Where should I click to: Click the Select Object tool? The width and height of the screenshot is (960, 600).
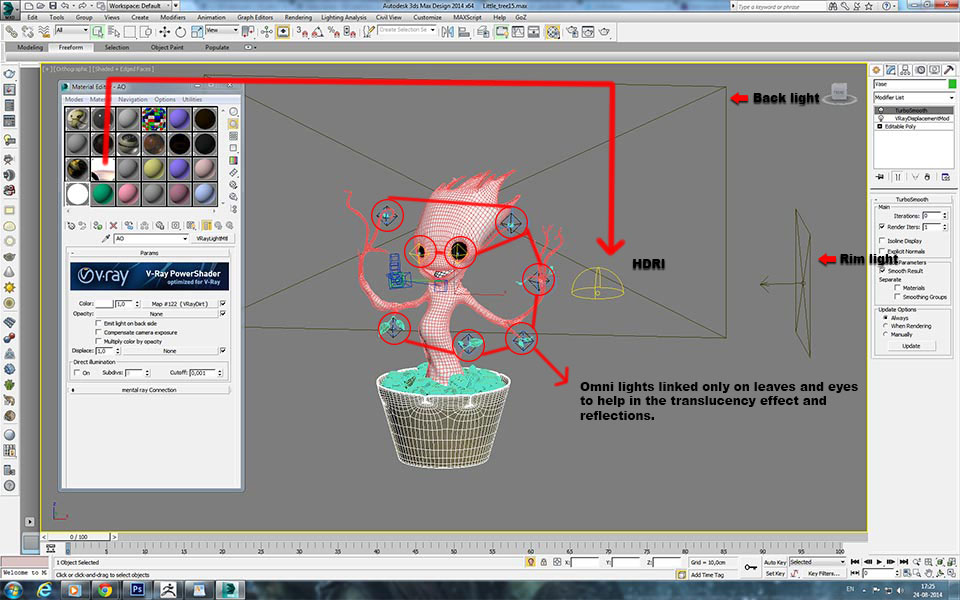98,31
